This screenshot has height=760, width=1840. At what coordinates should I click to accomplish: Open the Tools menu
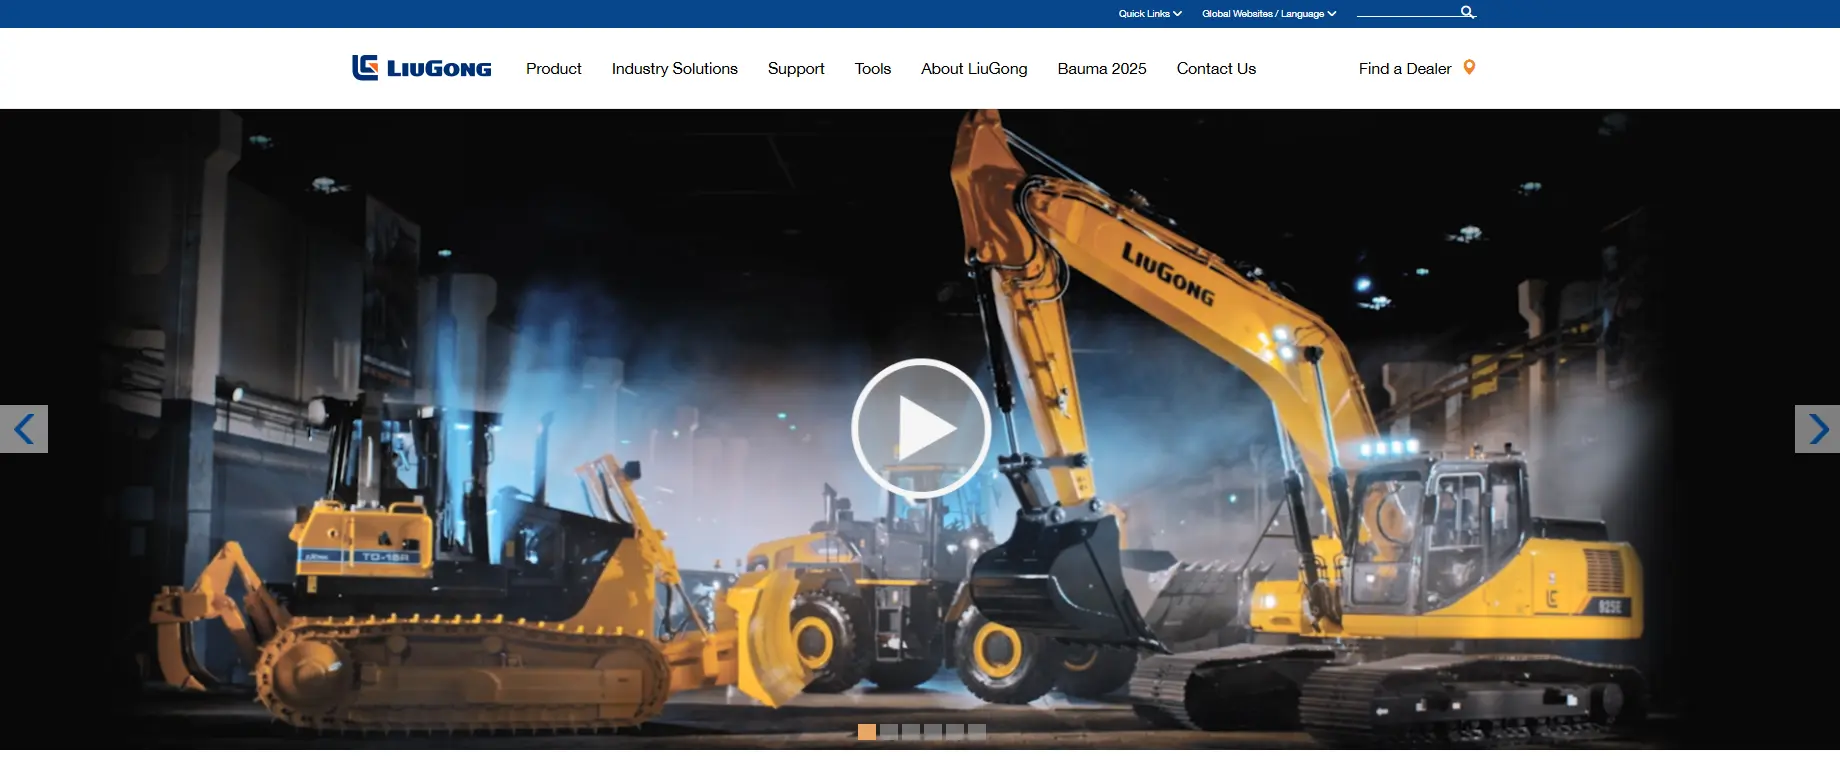tap(873, 68)
